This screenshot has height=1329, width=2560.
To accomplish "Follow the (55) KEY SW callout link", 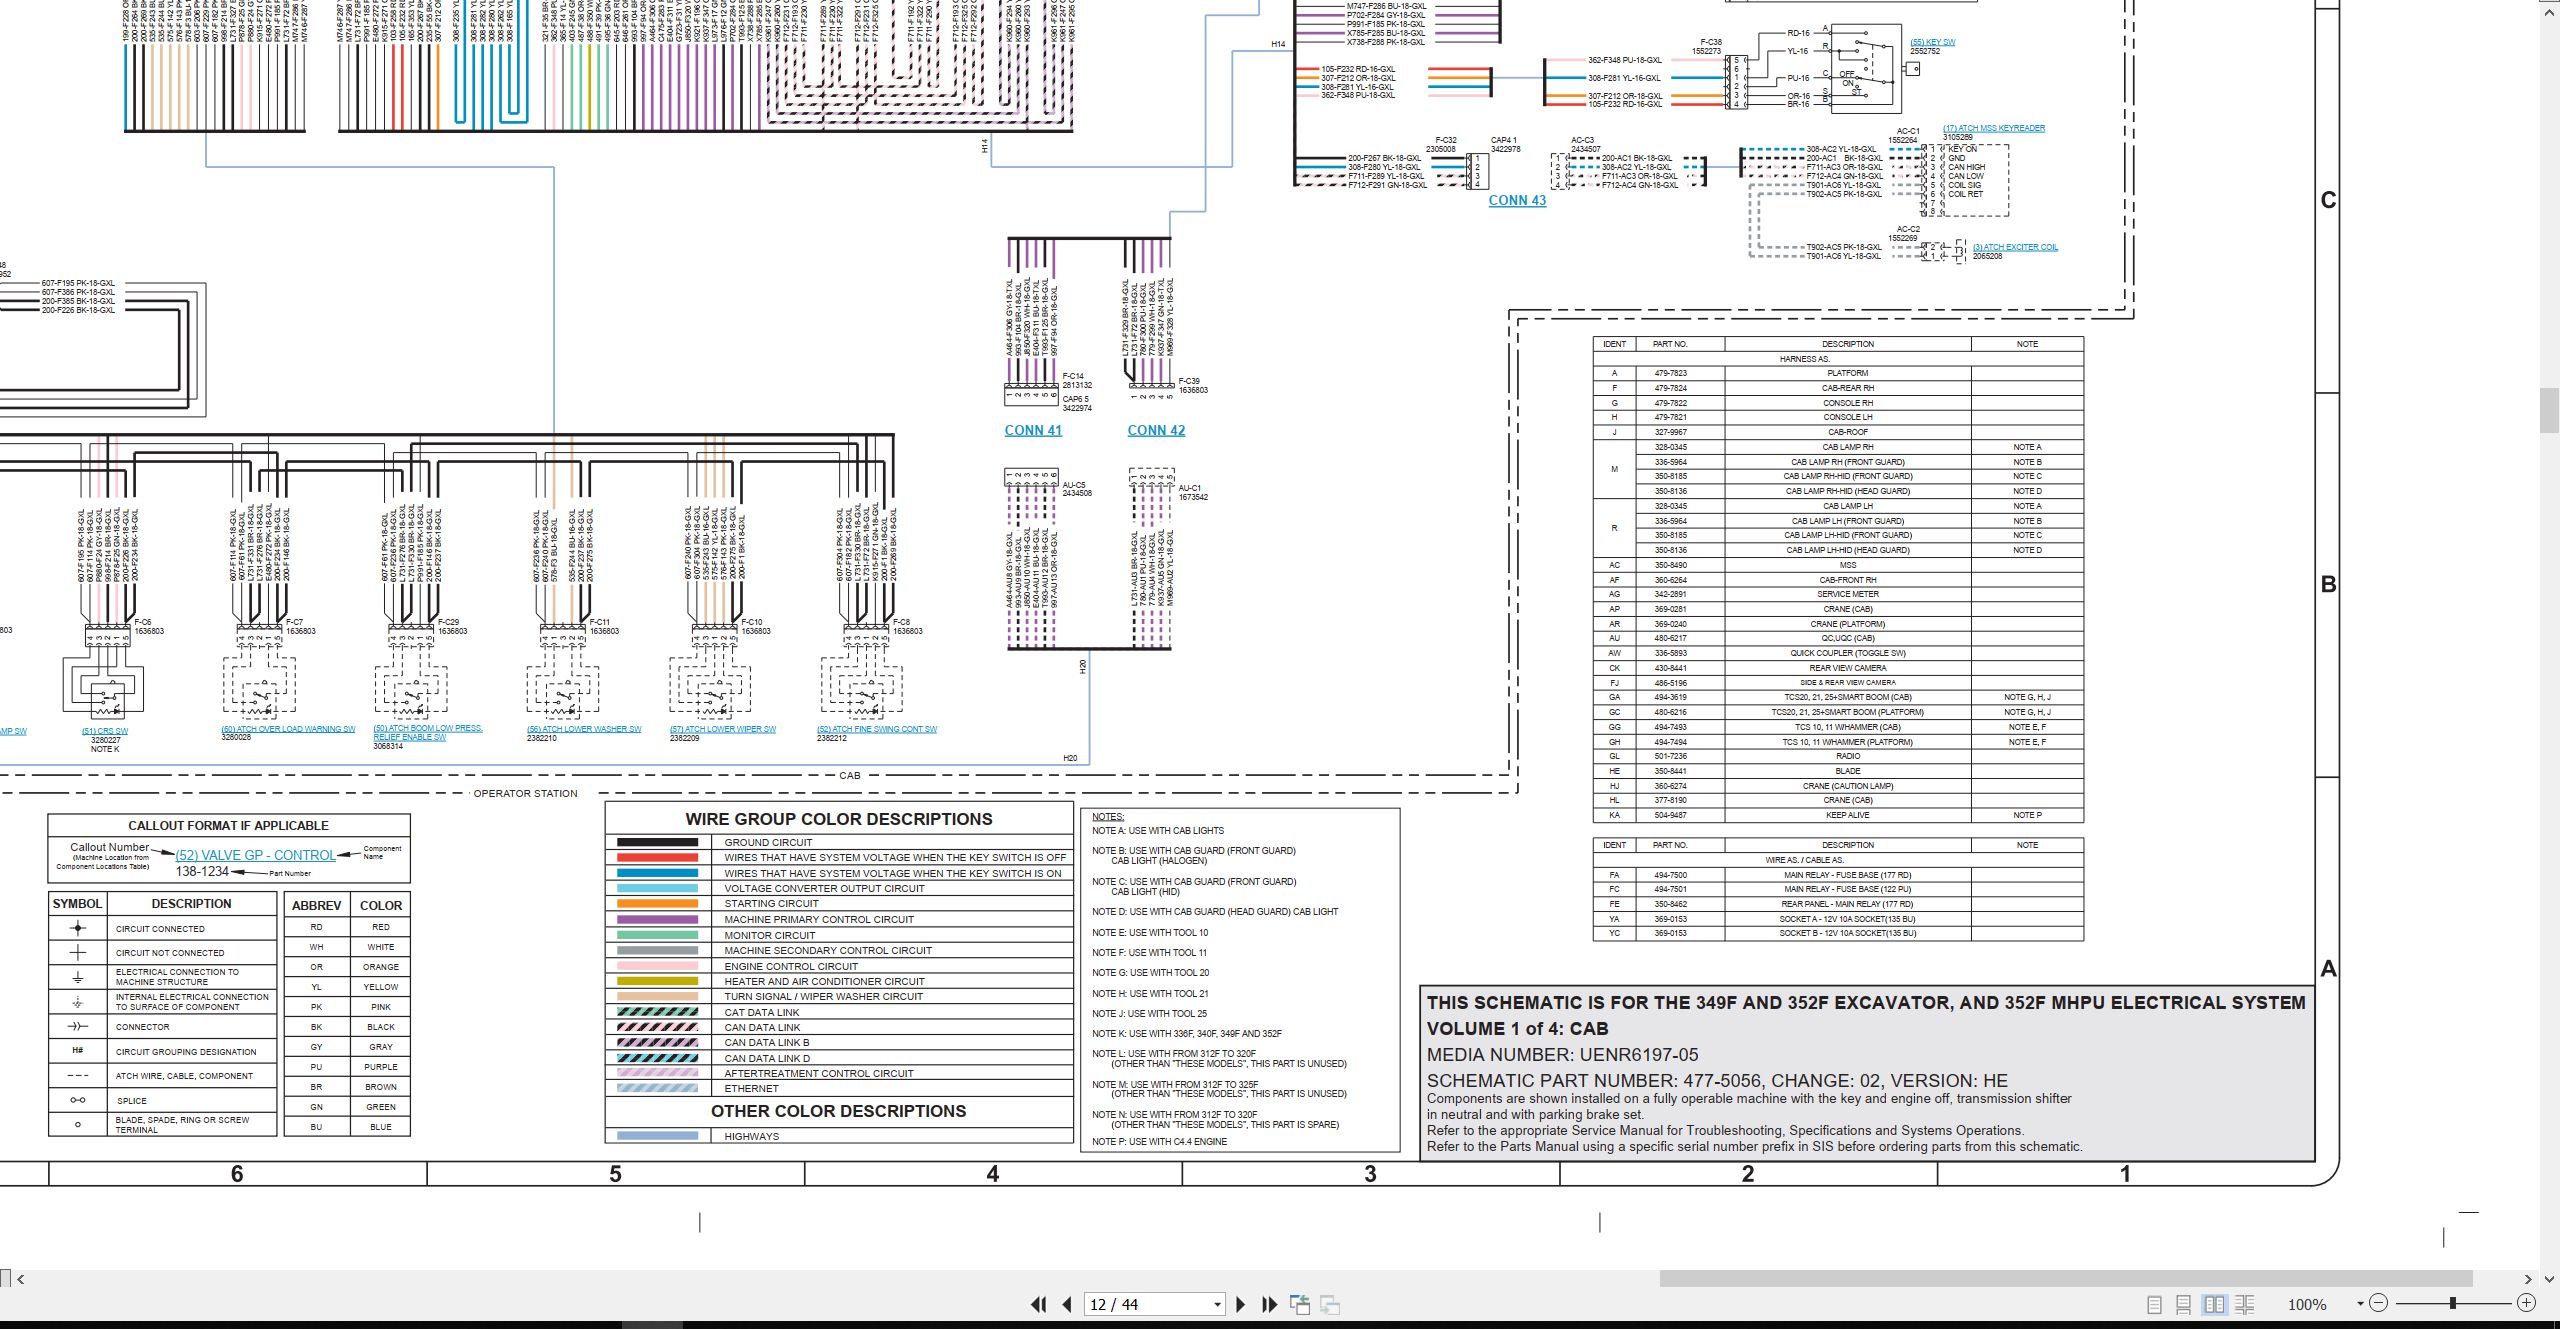I will tap(1933, 42).
